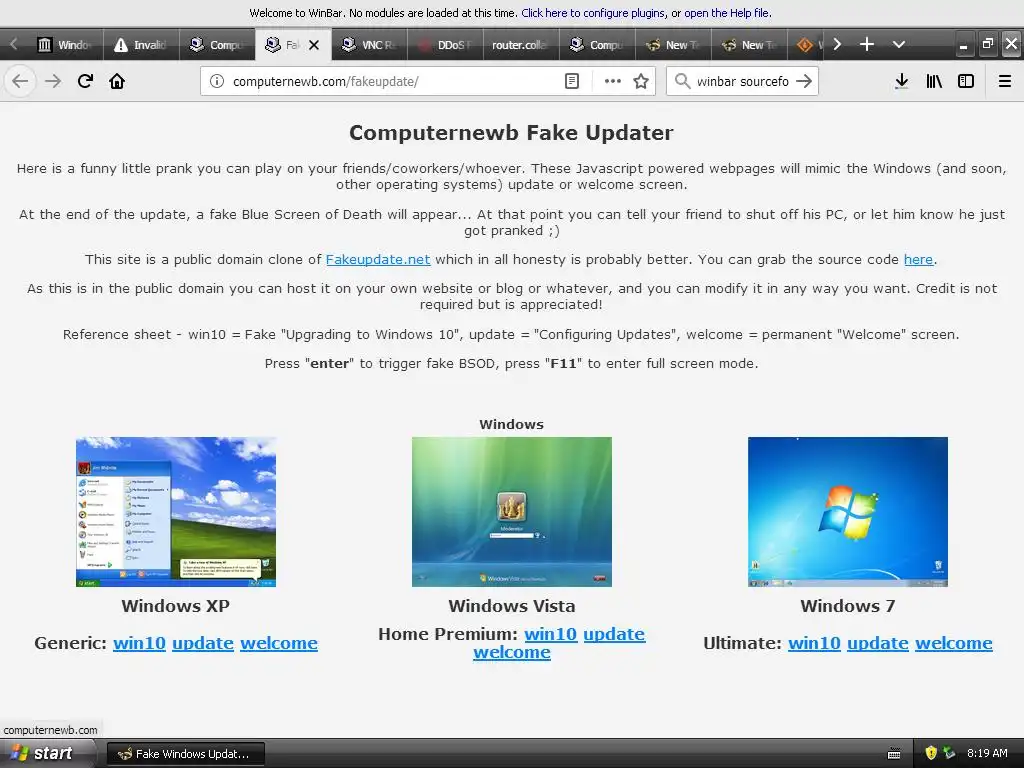1024x768 pixels.
Task: Click the 8:19 AM taskbar clock
Action: [987, 753]
